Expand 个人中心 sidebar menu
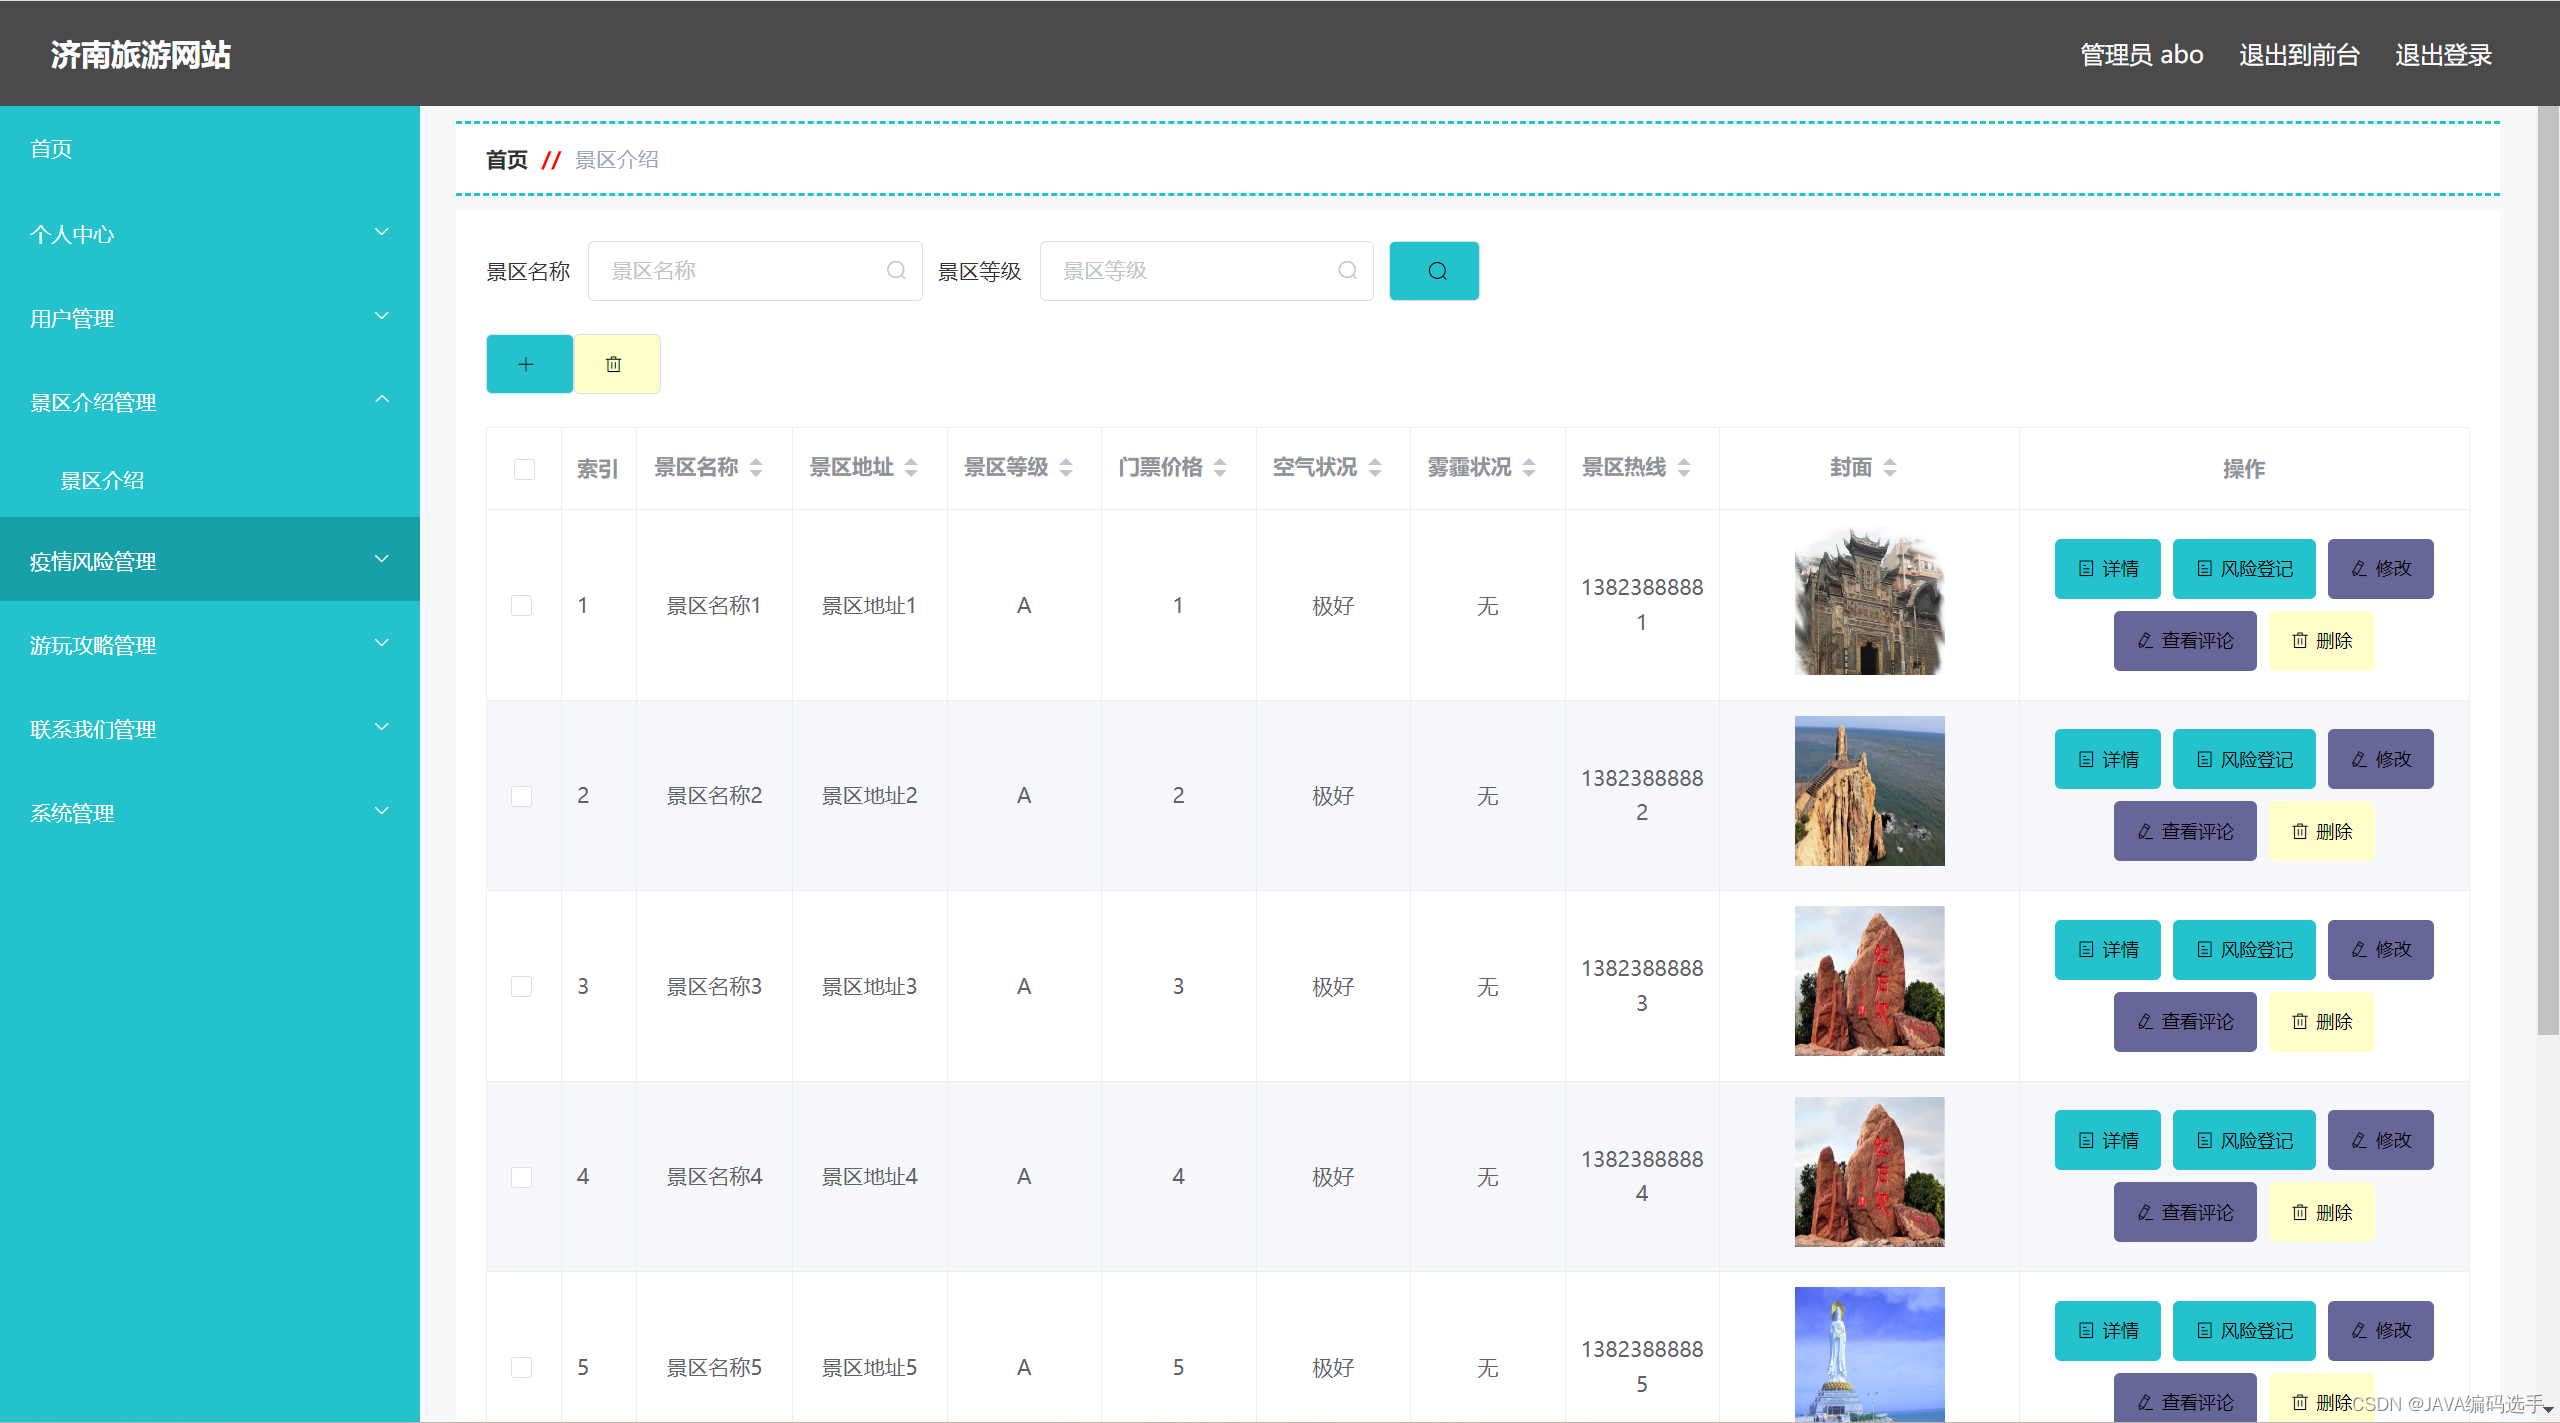This screenshot has width=2560, height=1423. coord(210,234)
